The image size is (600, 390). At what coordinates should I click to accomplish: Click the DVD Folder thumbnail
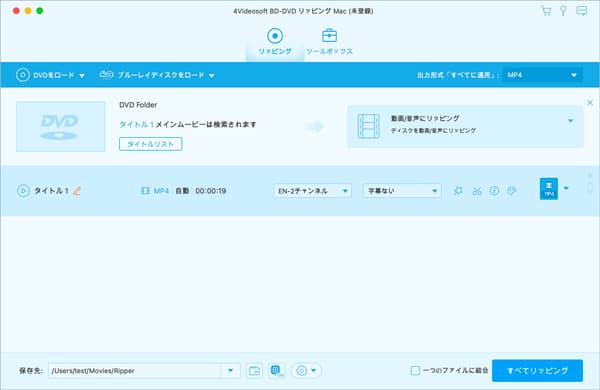[60, 126]
